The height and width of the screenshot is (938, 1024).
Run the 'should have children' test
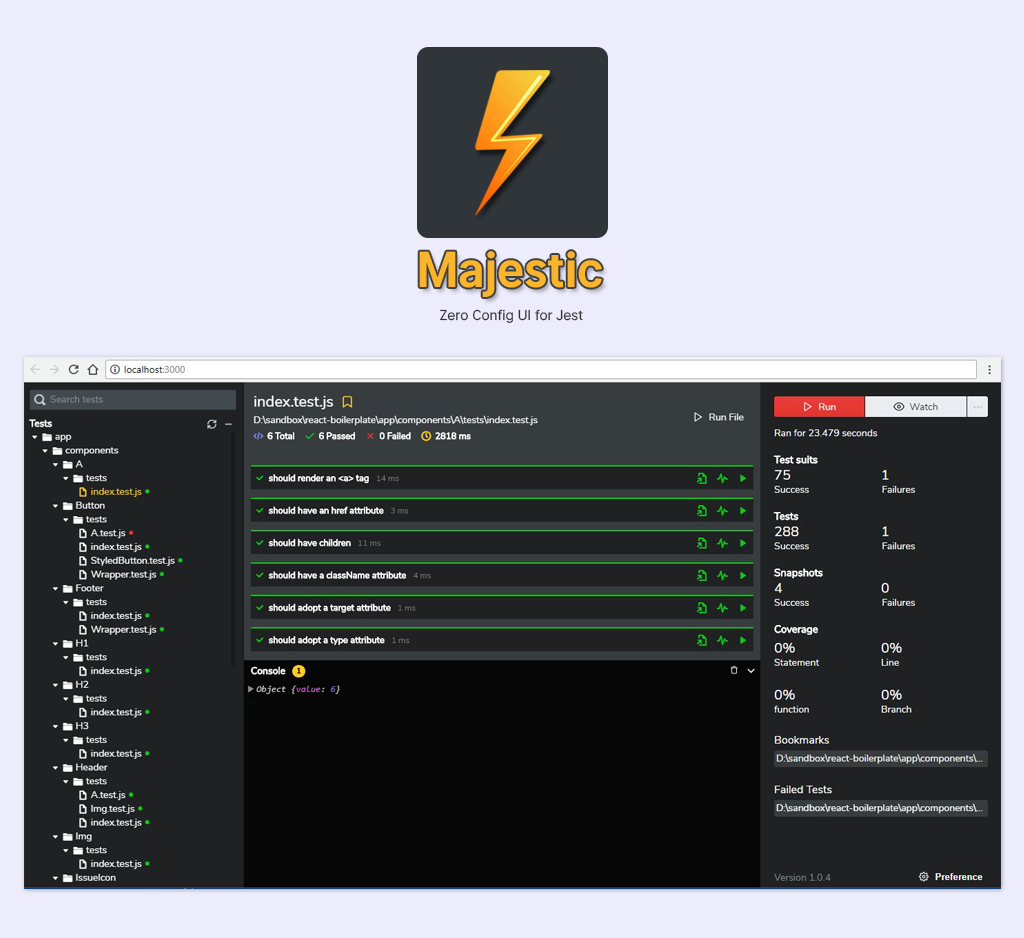pos(743,543)
